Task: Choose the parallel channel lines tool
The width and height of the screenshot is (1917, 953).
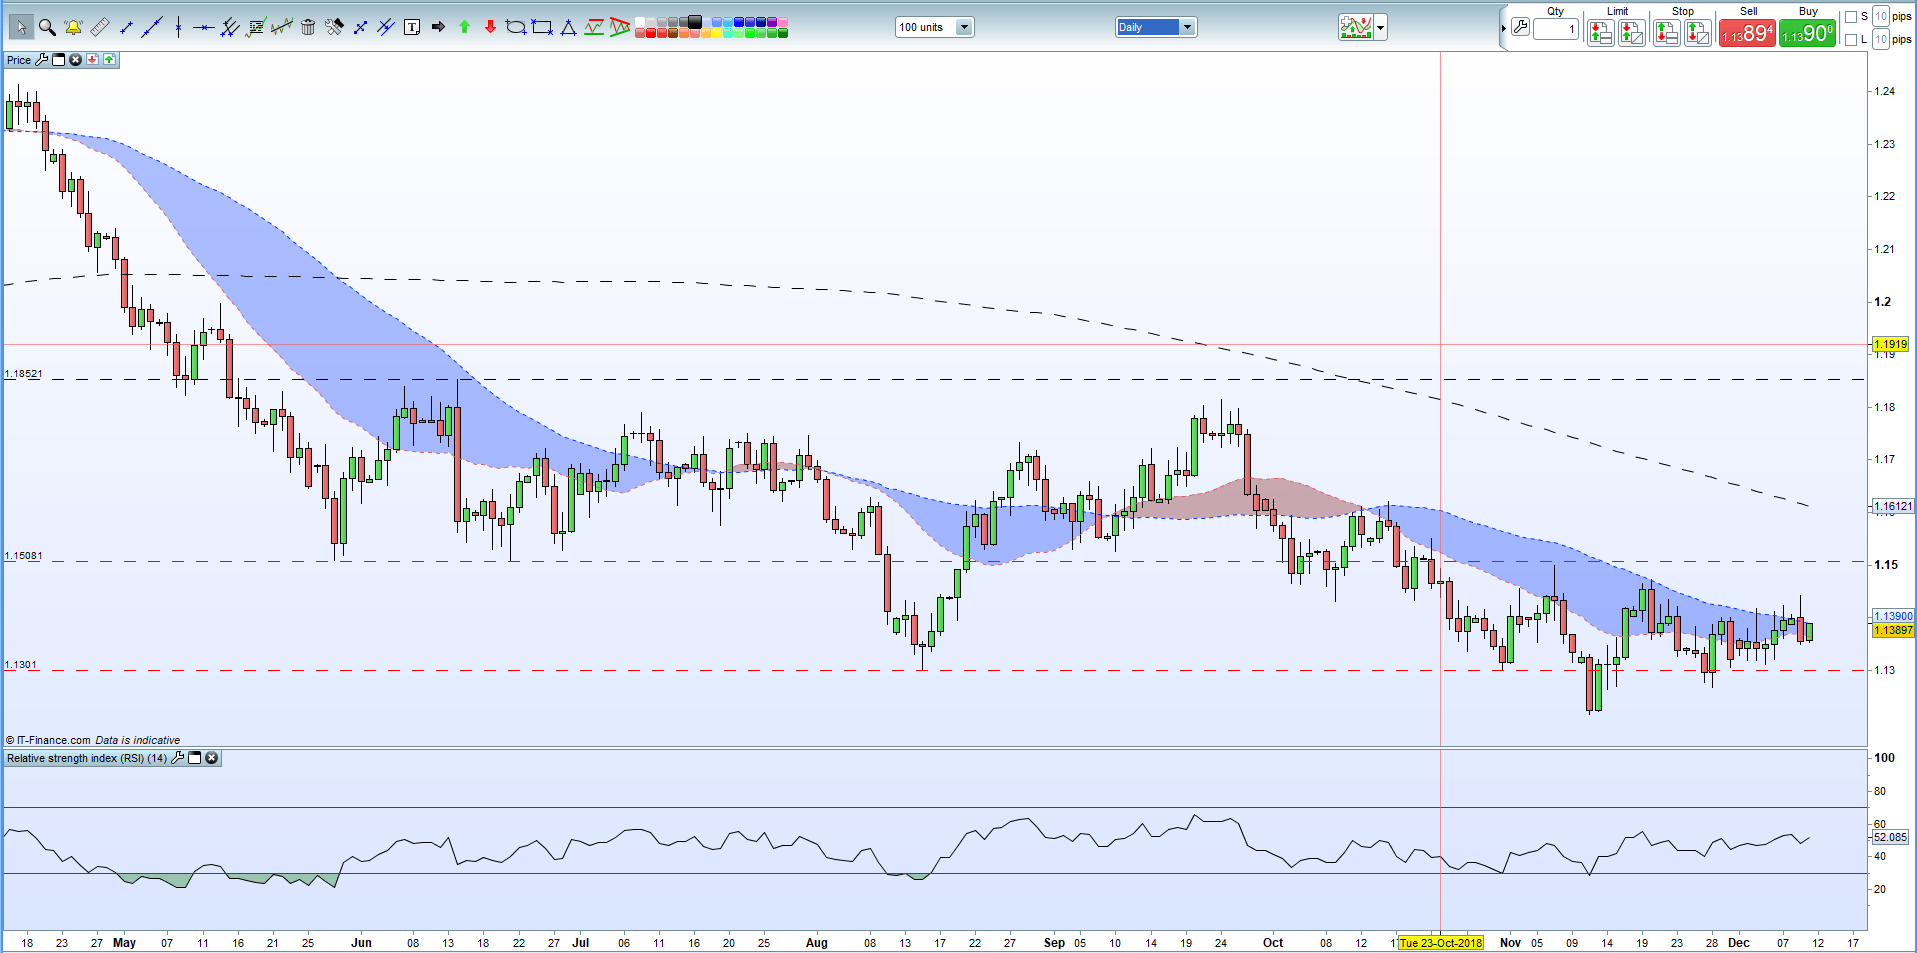Action: pos(229,27)
